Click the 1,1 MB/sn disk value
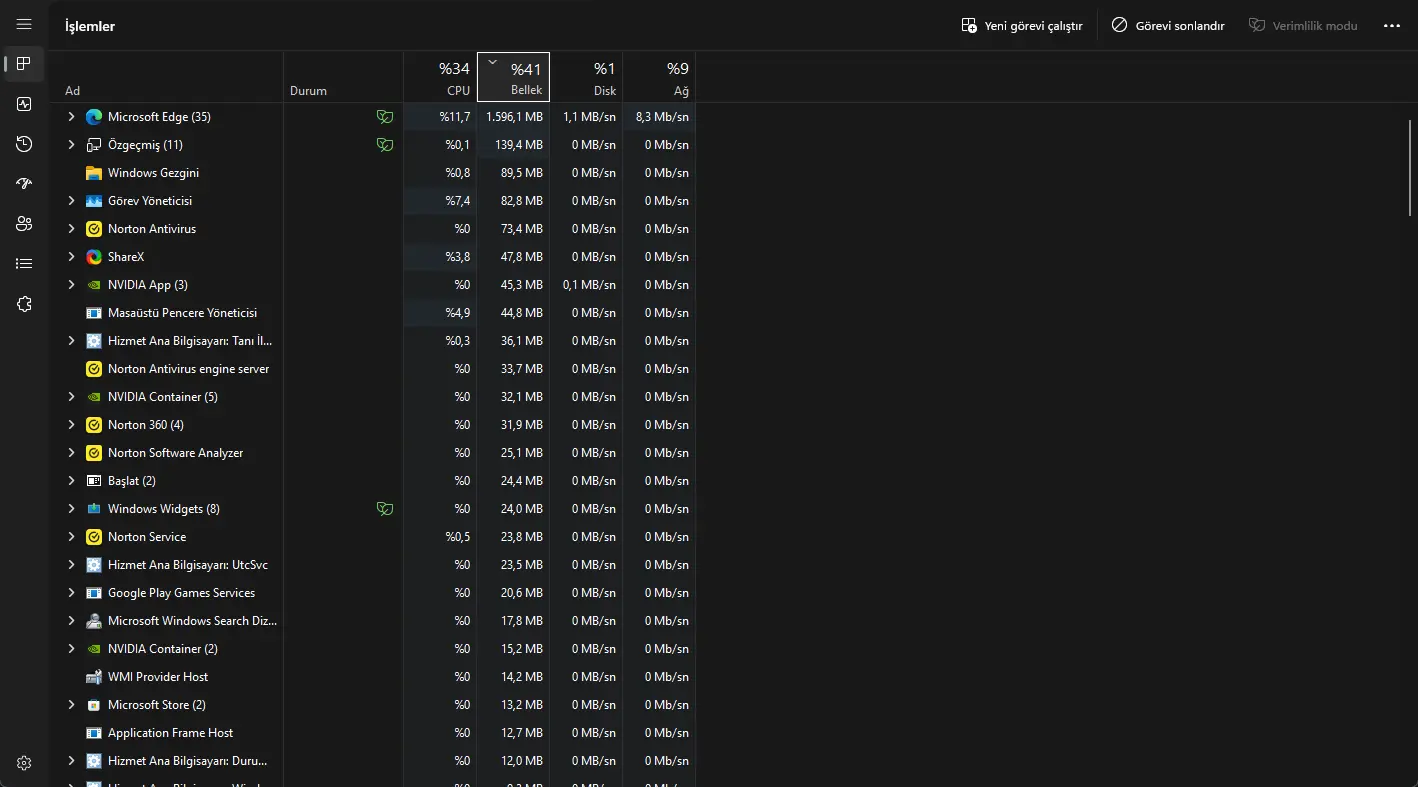1418x787 pixels. 589,117
